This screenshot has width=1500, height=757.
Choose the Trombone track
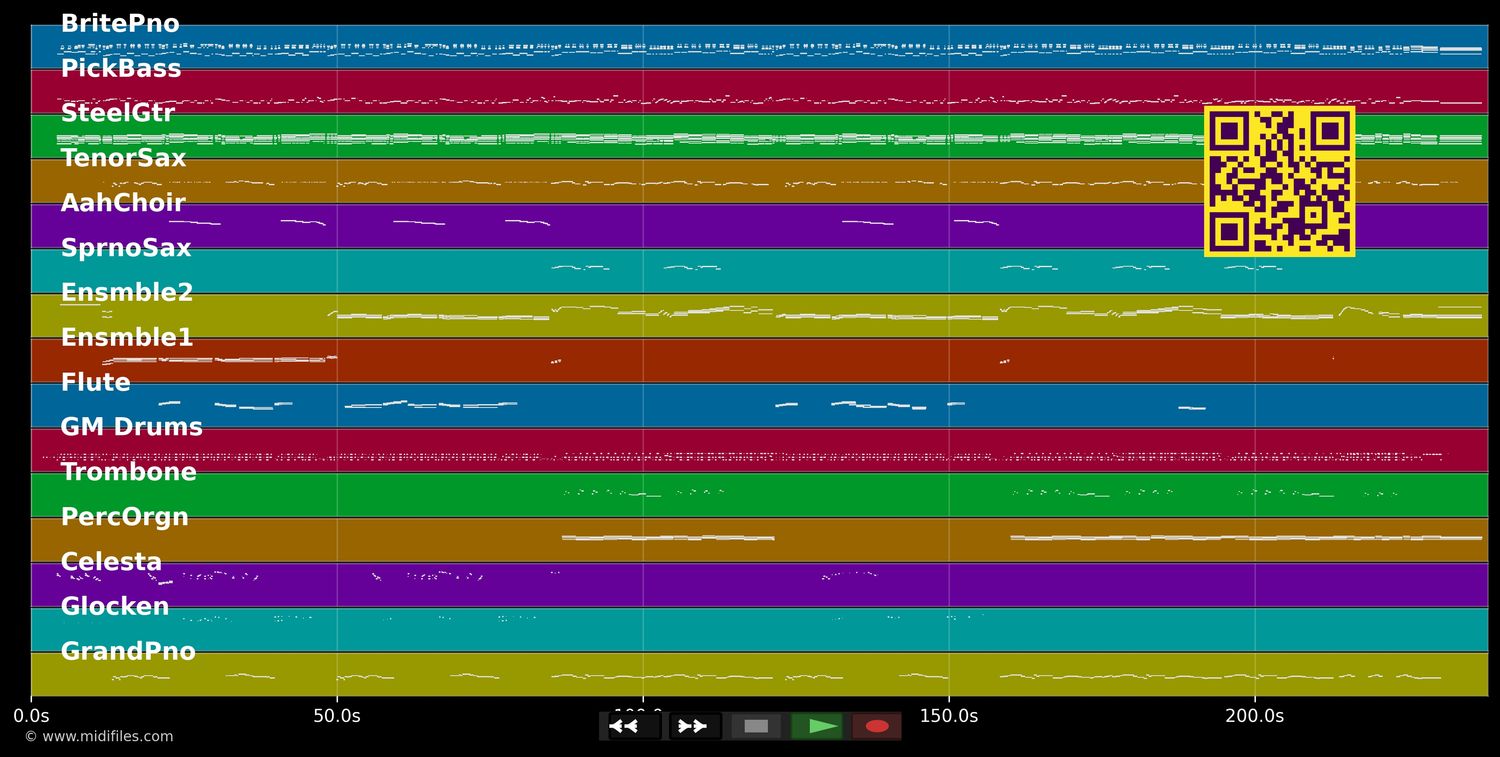tap(128, 472)
